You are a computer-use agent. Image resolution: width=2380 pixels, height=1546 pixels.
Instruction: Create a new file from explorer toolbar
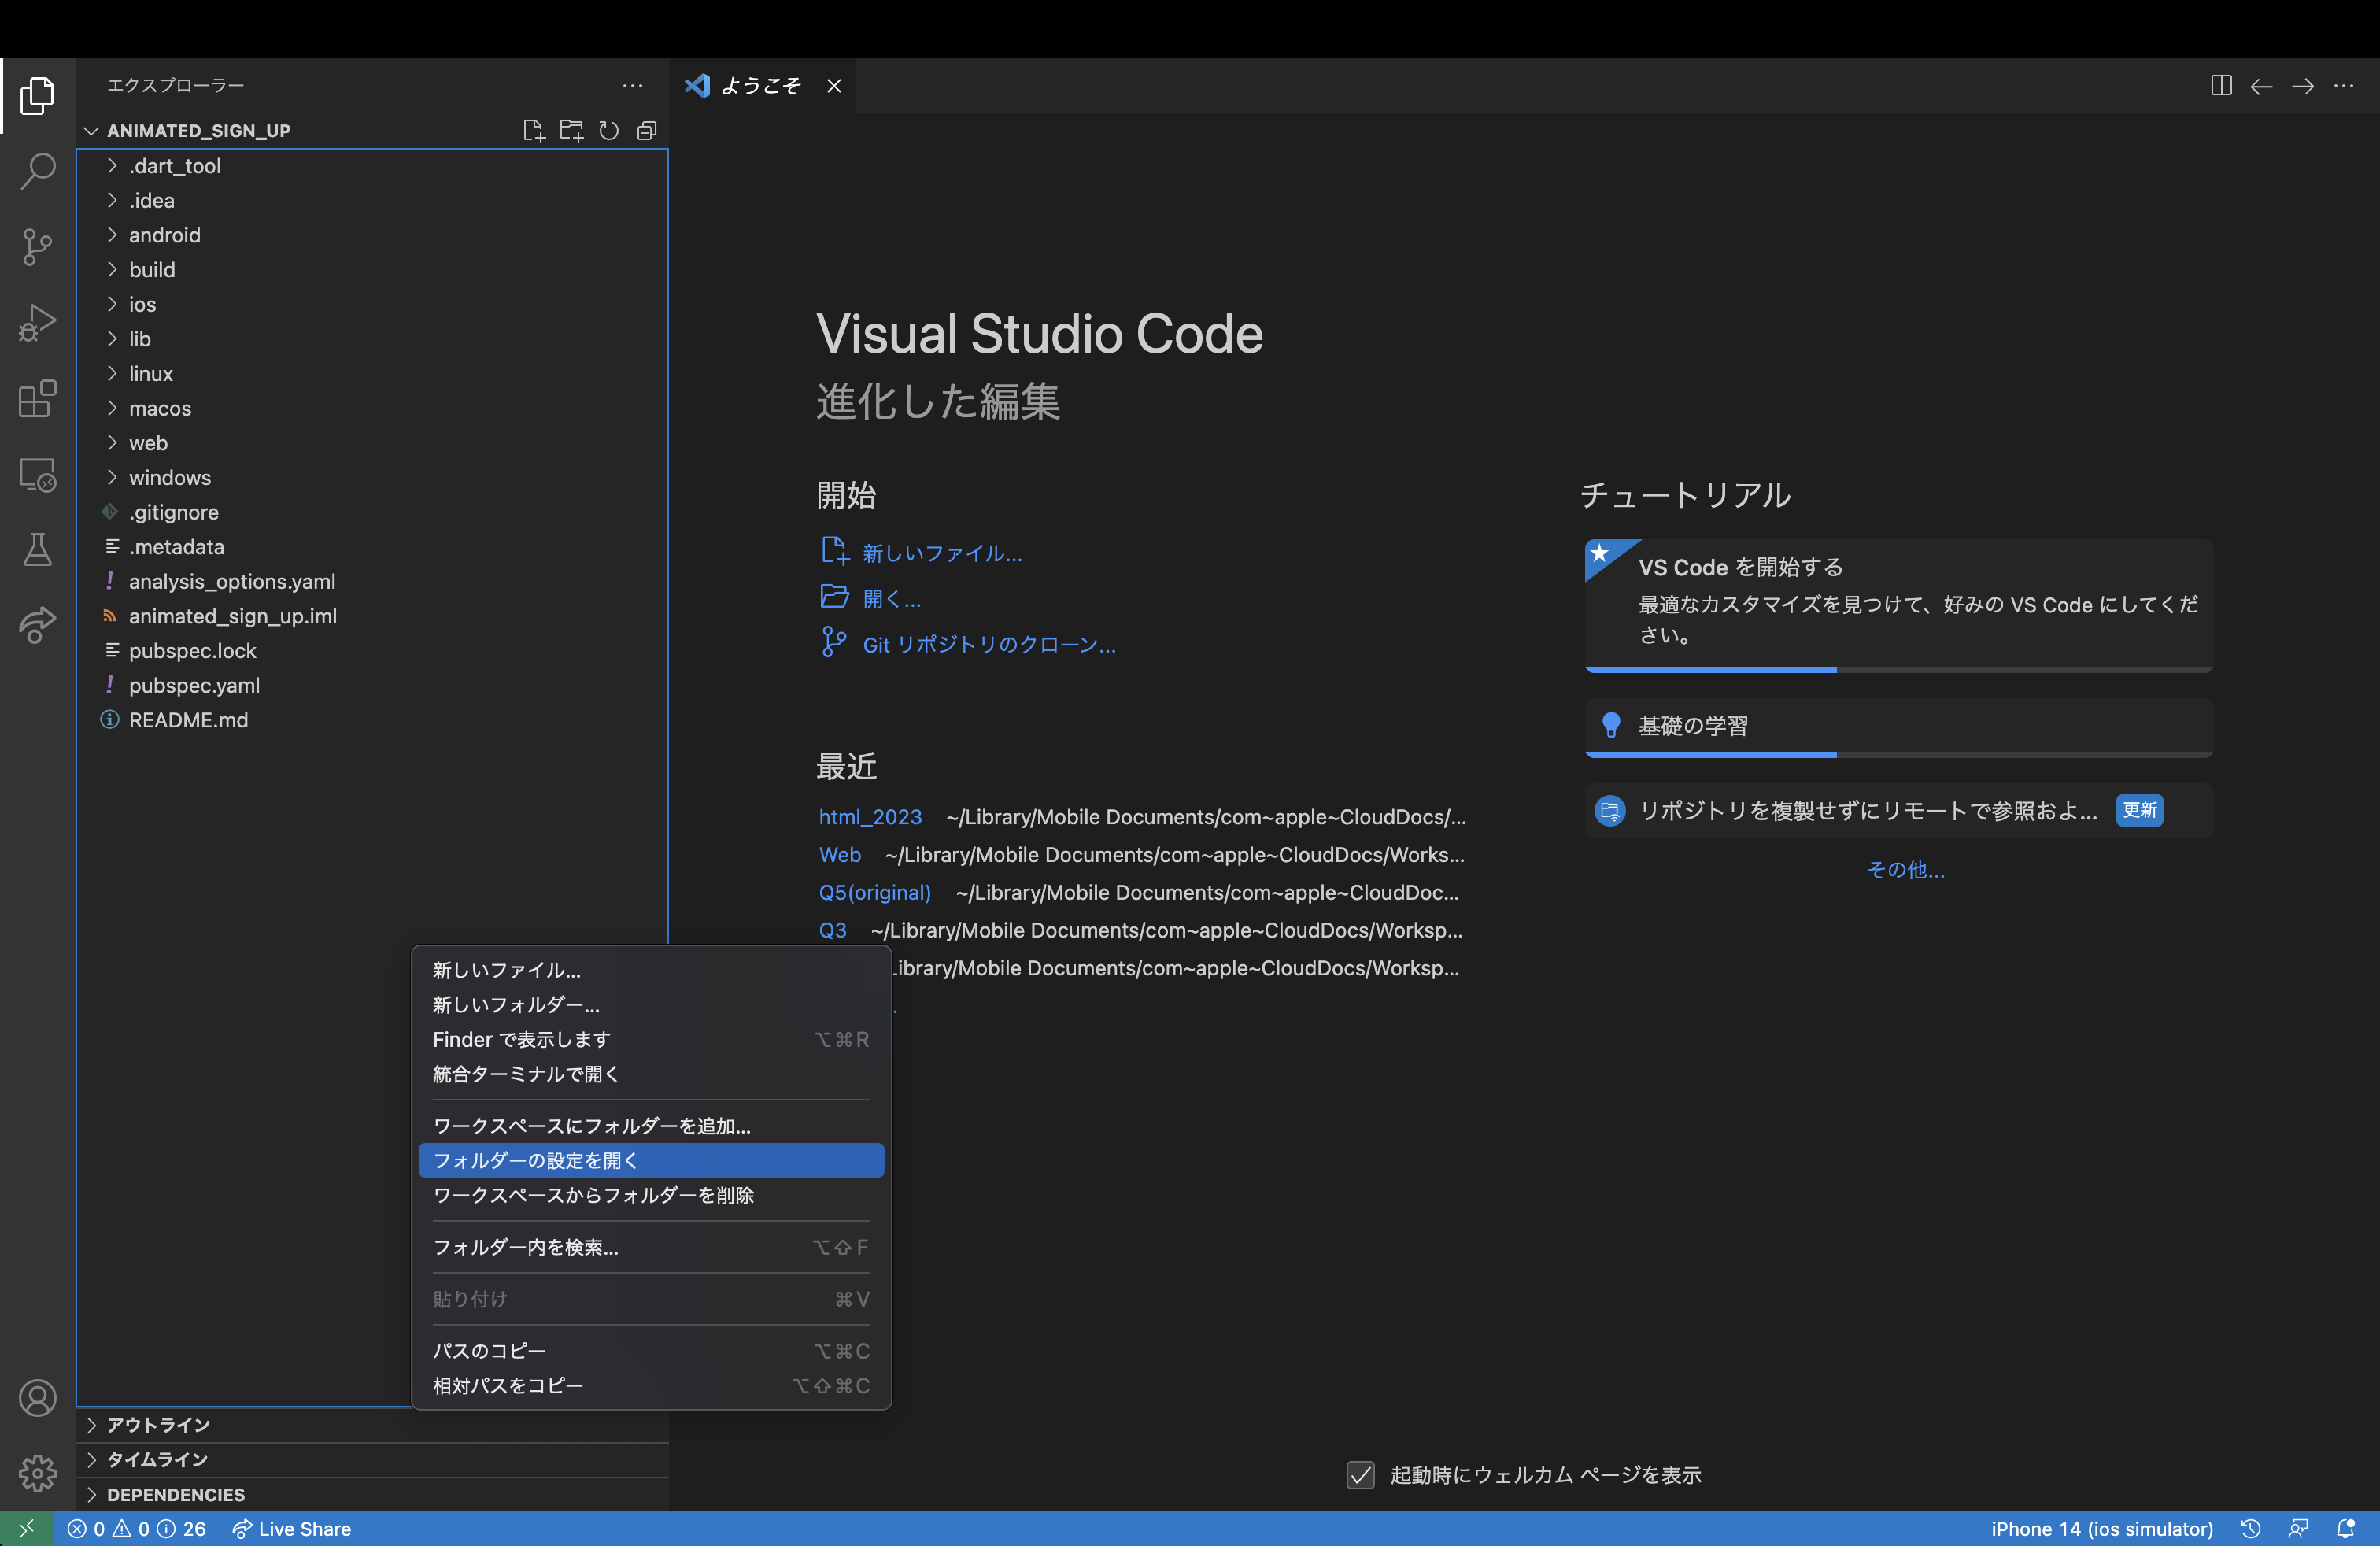tap(533, 130)
